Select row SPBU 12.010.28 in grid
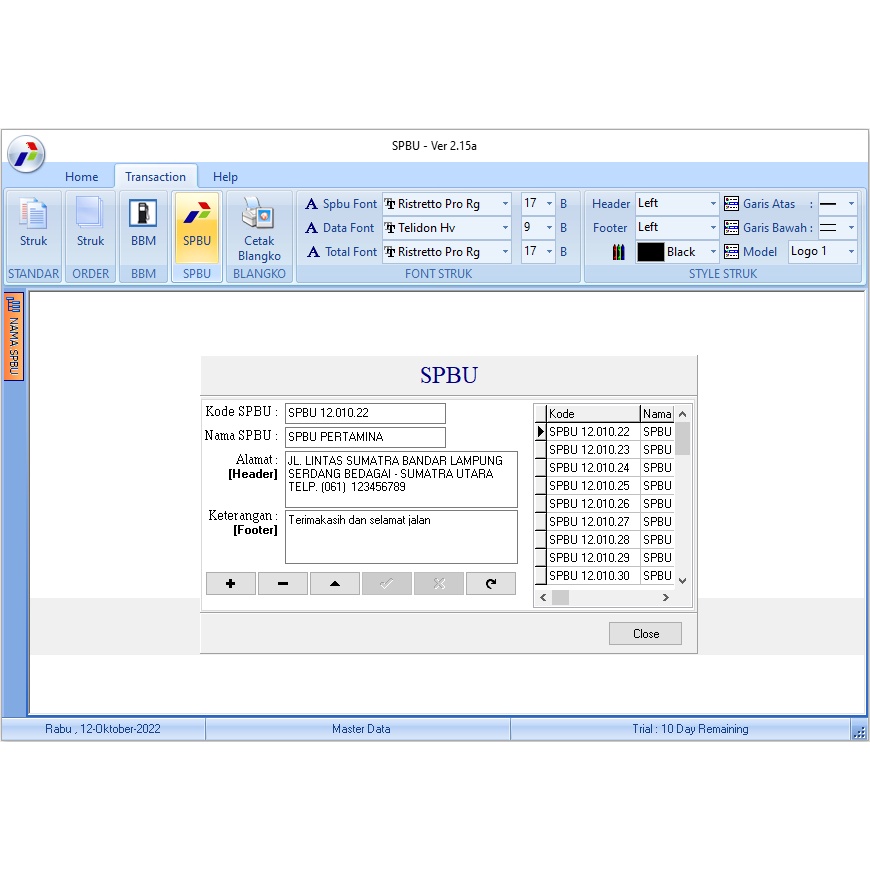 [605, 539]
